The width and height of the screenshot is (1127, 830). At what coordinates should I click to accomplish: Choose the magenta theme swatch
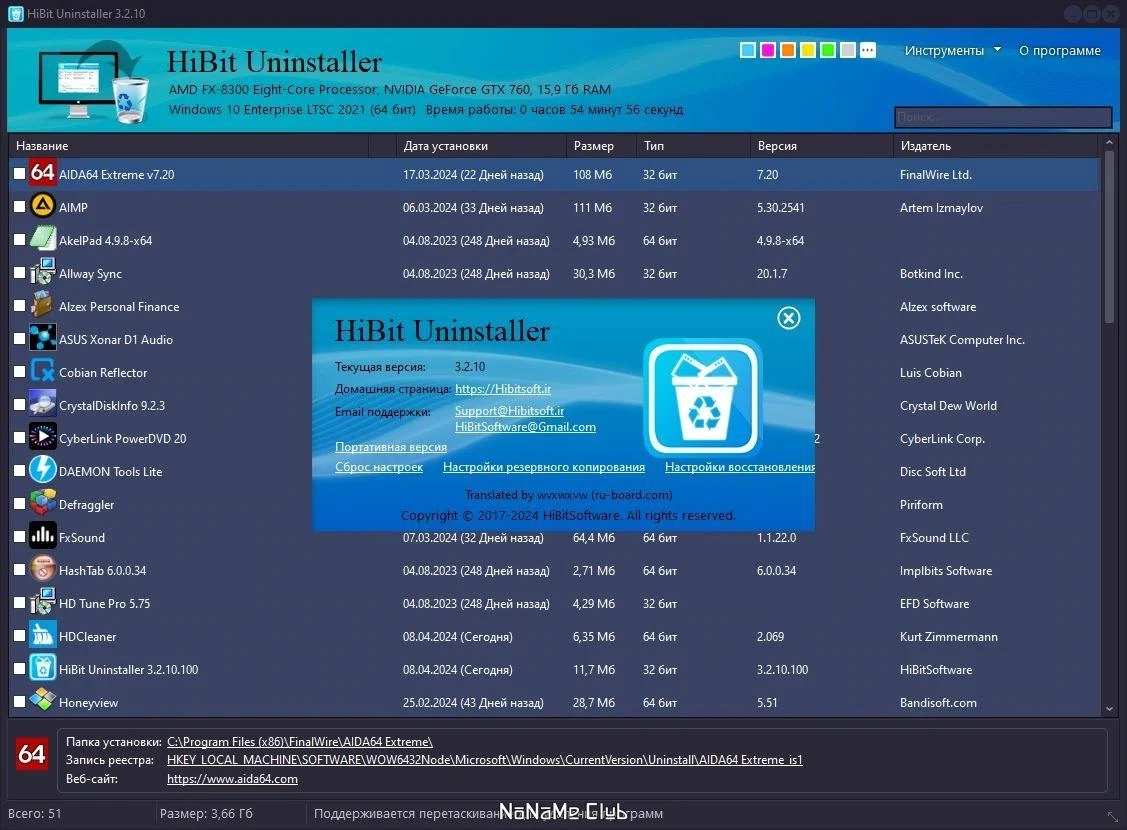point(768,50)
